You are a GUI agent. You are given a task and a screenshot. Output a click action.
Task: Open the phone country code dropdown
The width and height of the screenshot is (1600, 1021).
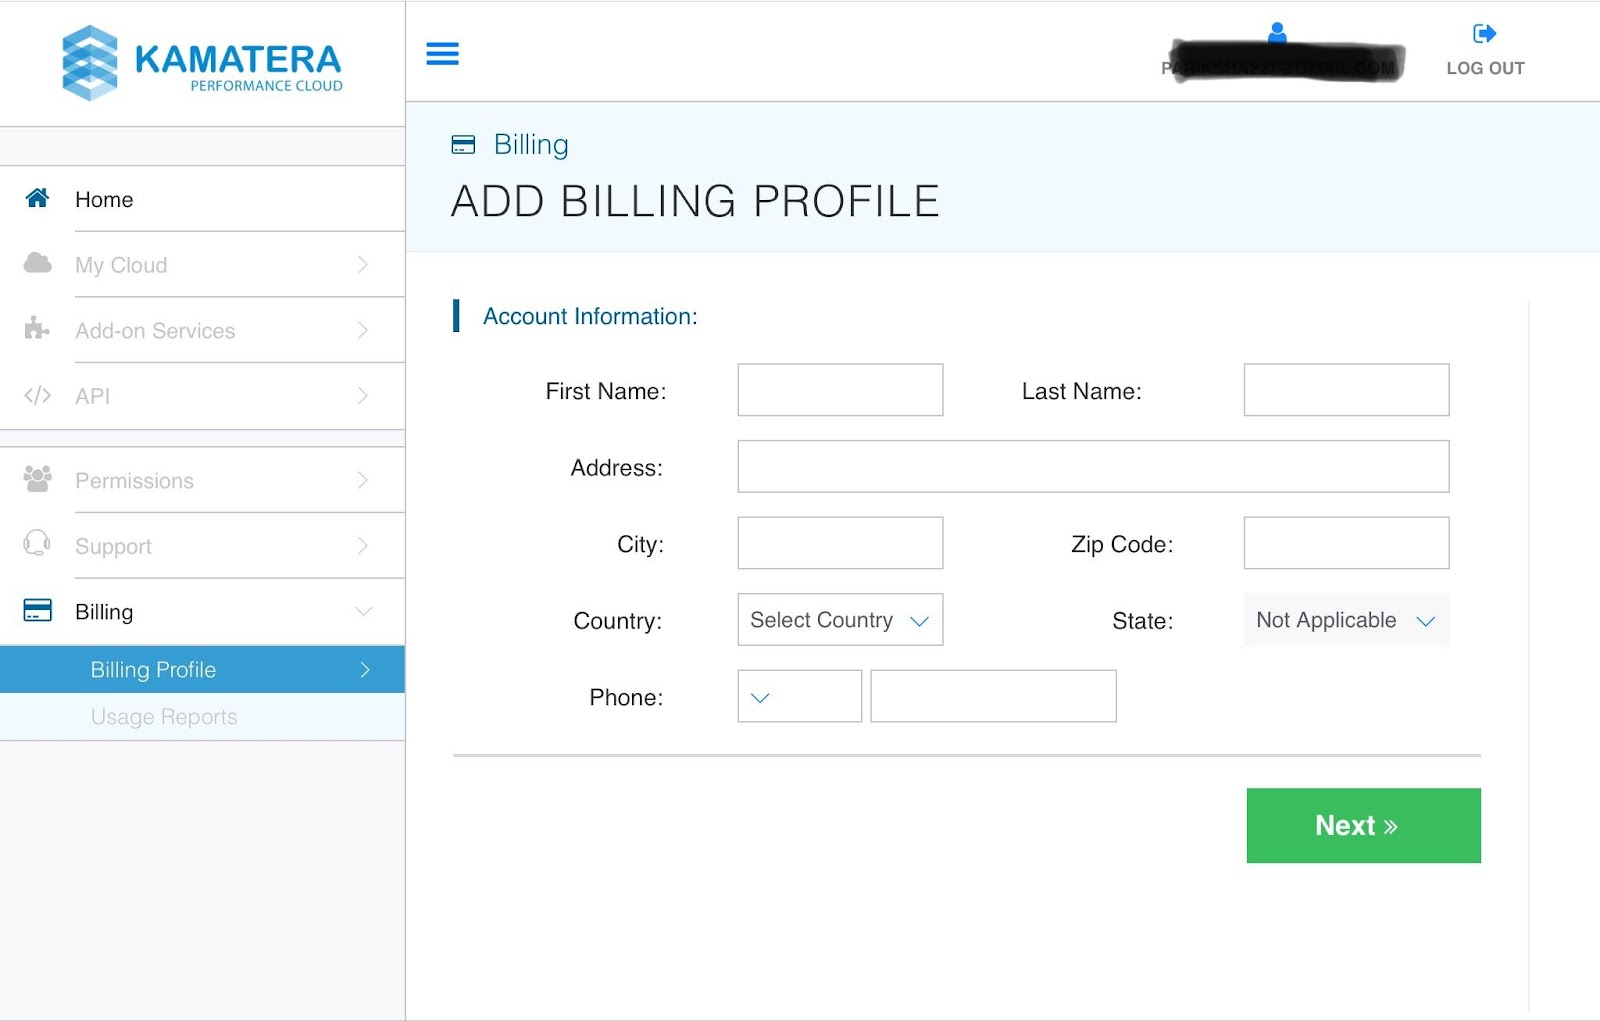(800, 696)
